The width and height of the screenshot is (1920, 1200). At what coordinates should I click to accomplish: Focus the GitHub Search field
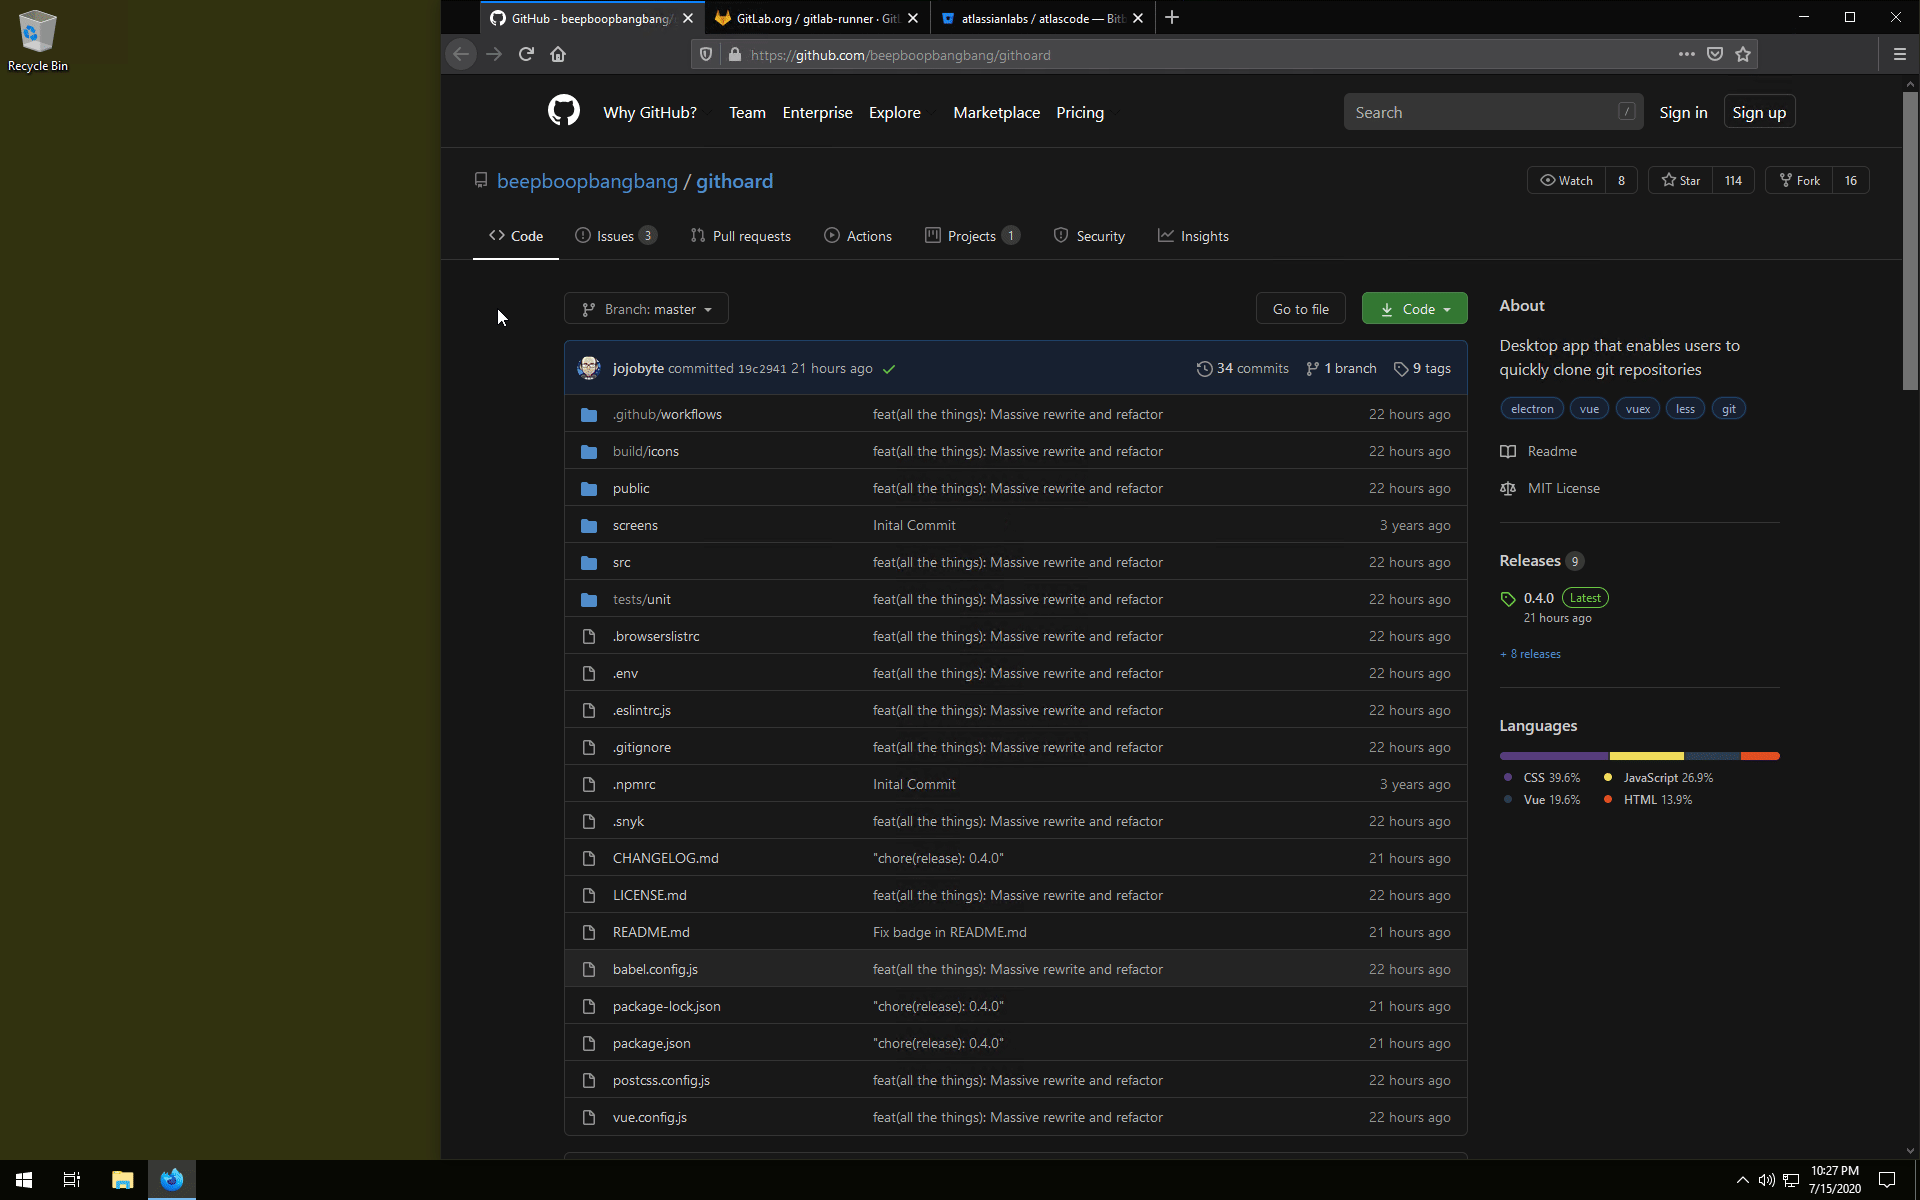pos(1482,113)
